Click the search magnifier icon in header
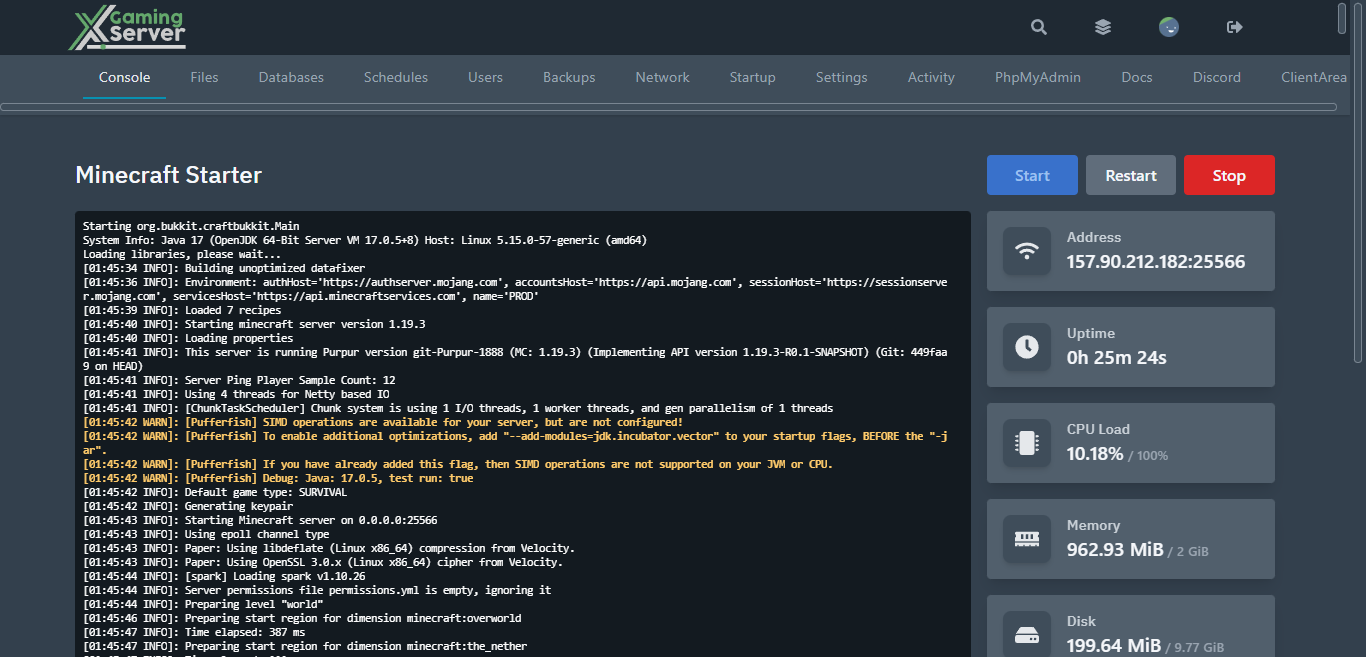This screenshot has width=1366, height=657. [1039, 27]
